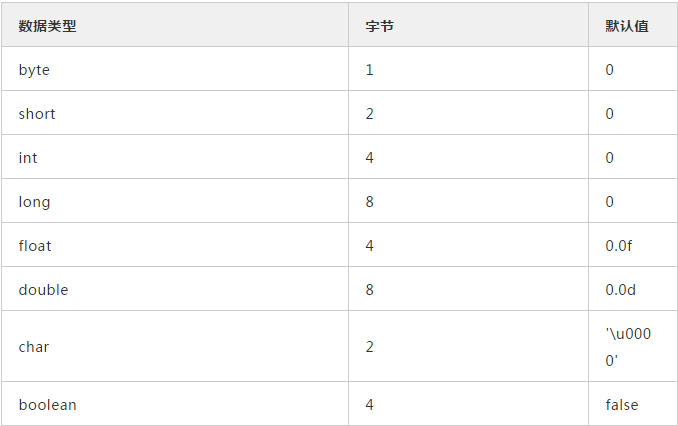Select the default value in long row
Viewport: 678px width, 426px height.
click(610, 202)
